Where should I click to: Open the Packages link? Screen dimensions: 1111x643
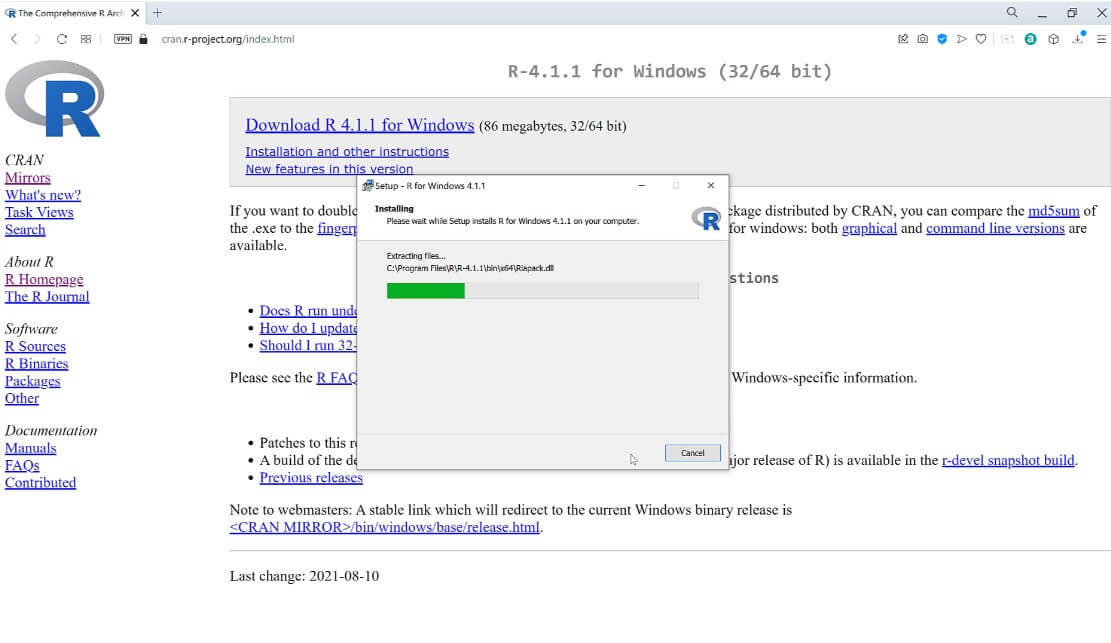[x=33, y=381]
